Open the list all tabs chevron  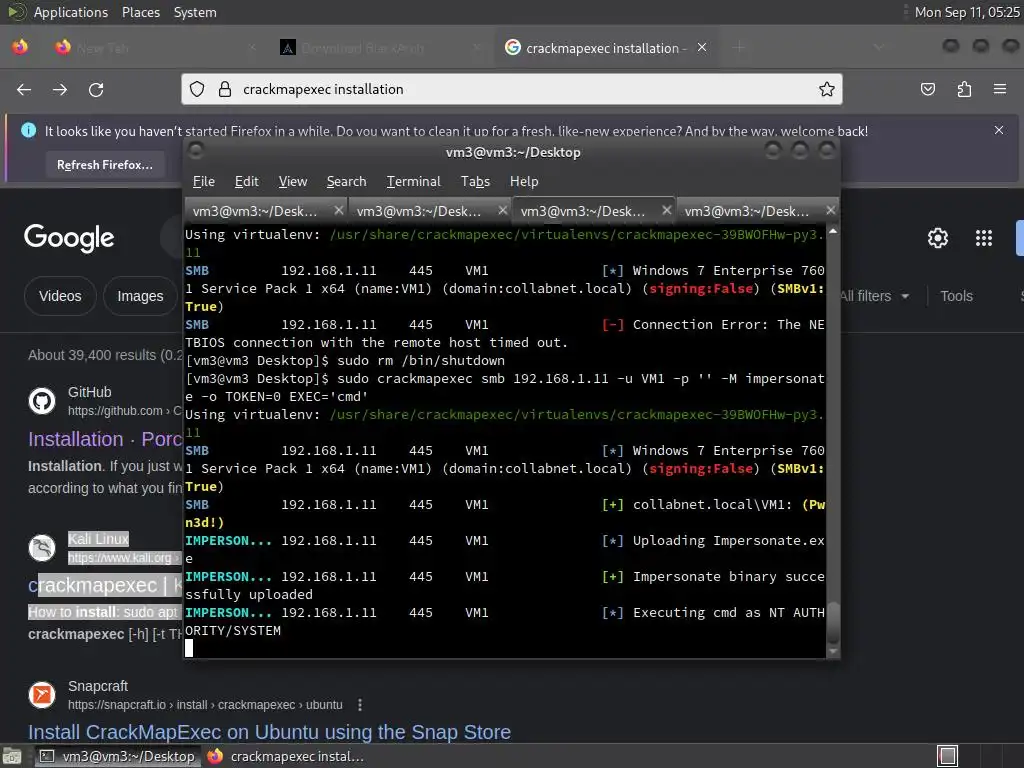878,47
